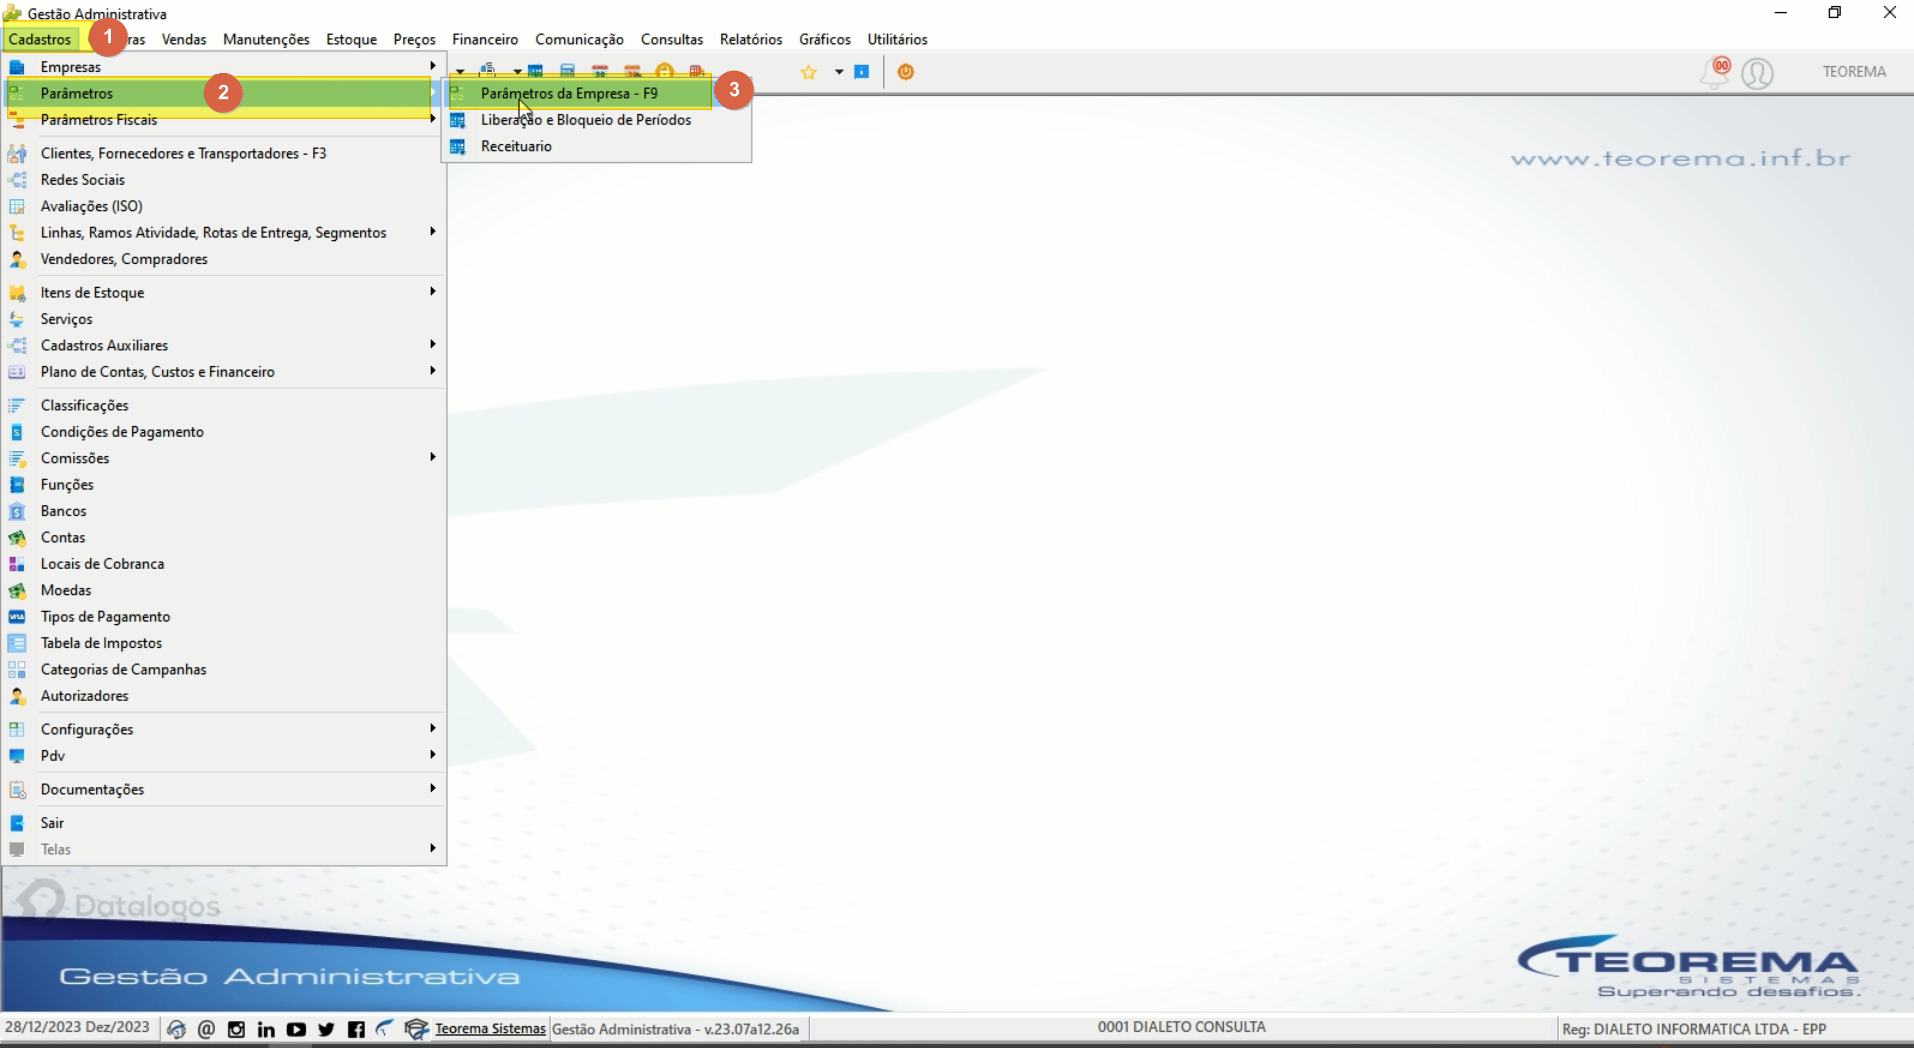Open the Utilitários menu

tap(897, 39)
